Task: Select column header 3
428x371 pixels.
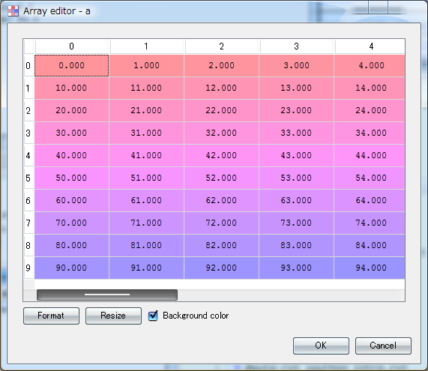Action: (x=297, y=46)
